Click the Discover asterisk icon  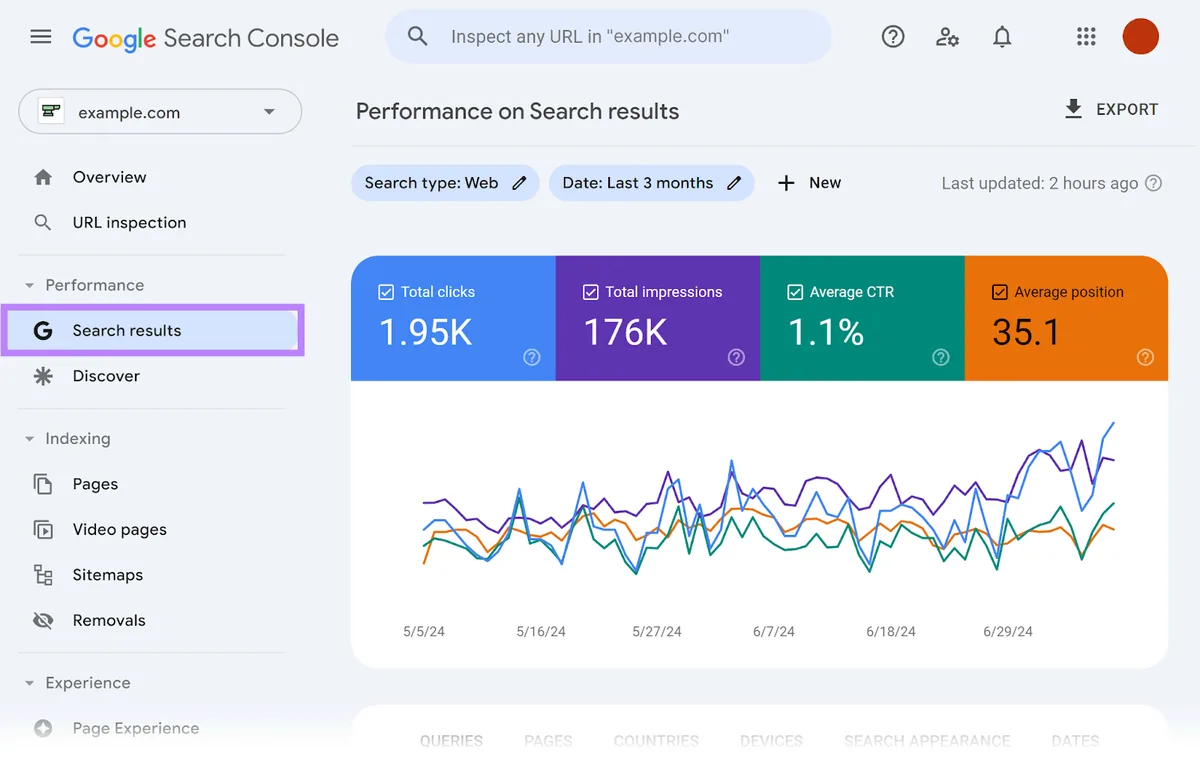(x=43, y=376)
